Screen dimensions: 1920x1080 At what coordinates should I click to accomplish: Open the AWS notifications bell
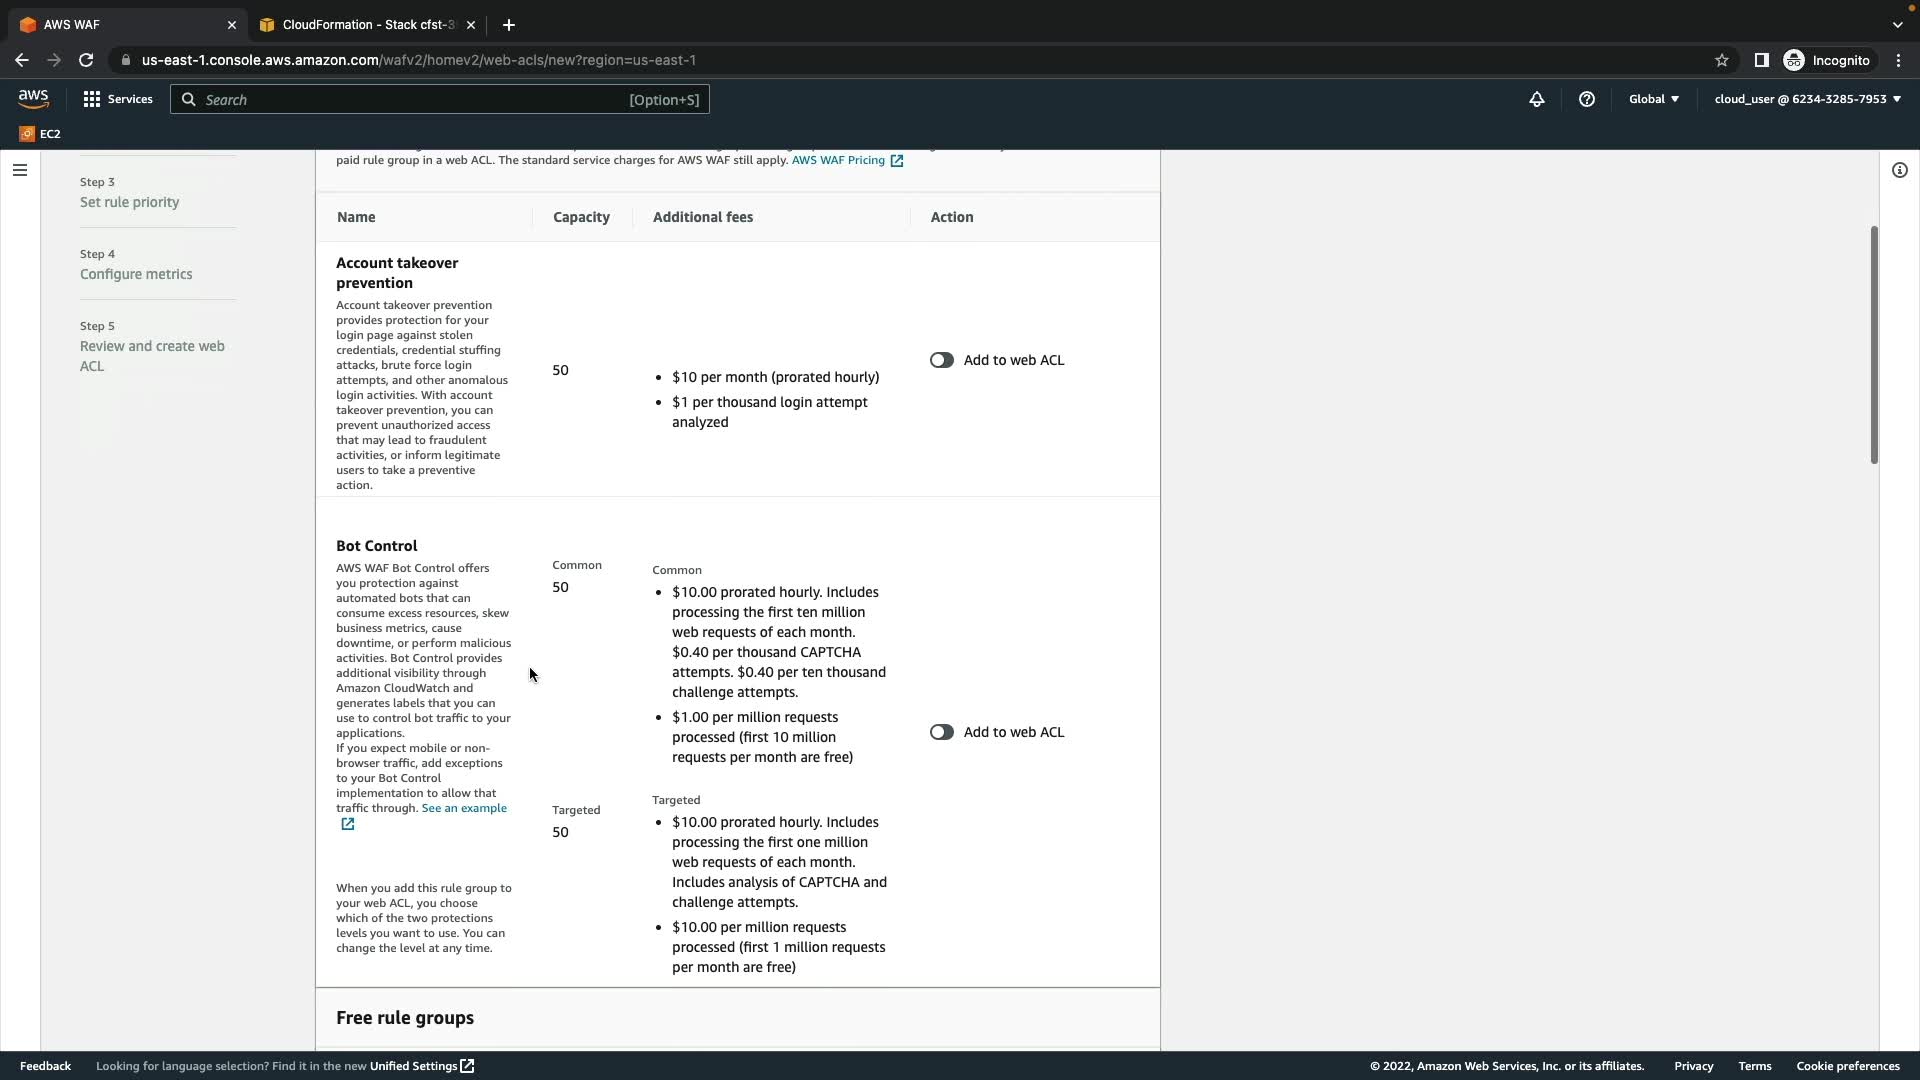pos(1537,99)
